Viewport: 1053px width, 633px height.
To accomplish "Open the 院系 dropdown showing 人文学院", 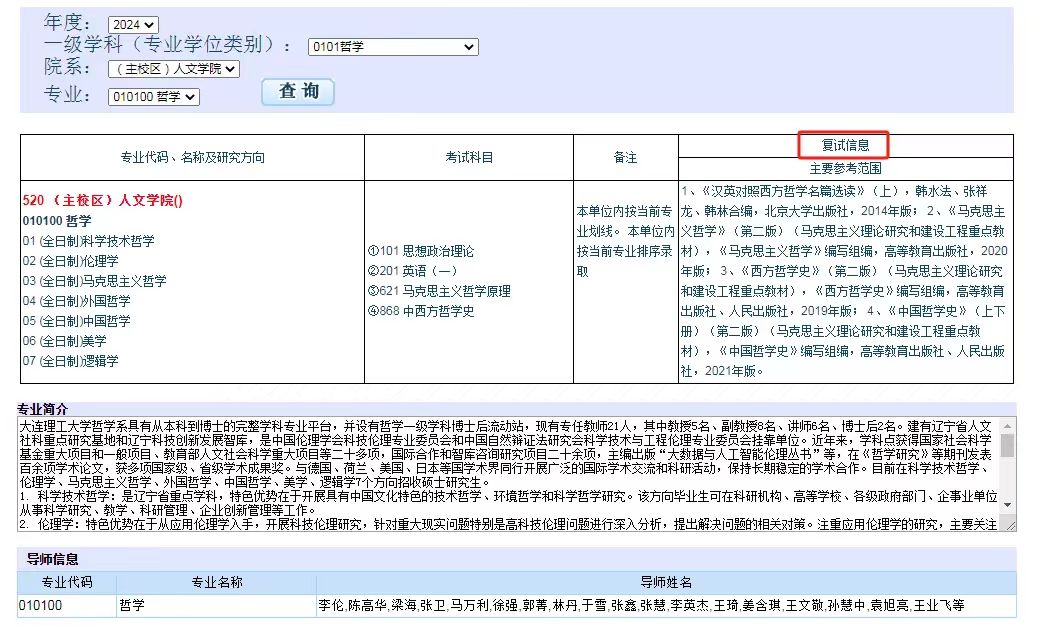I will click(x=174, y=69).
